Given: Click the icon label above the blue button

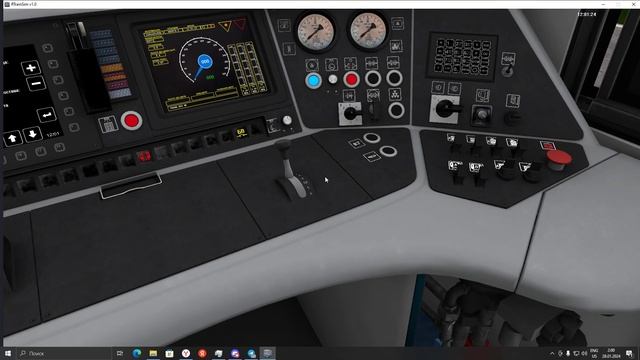Looking at the screenshot, I should [x=311, y=65].
